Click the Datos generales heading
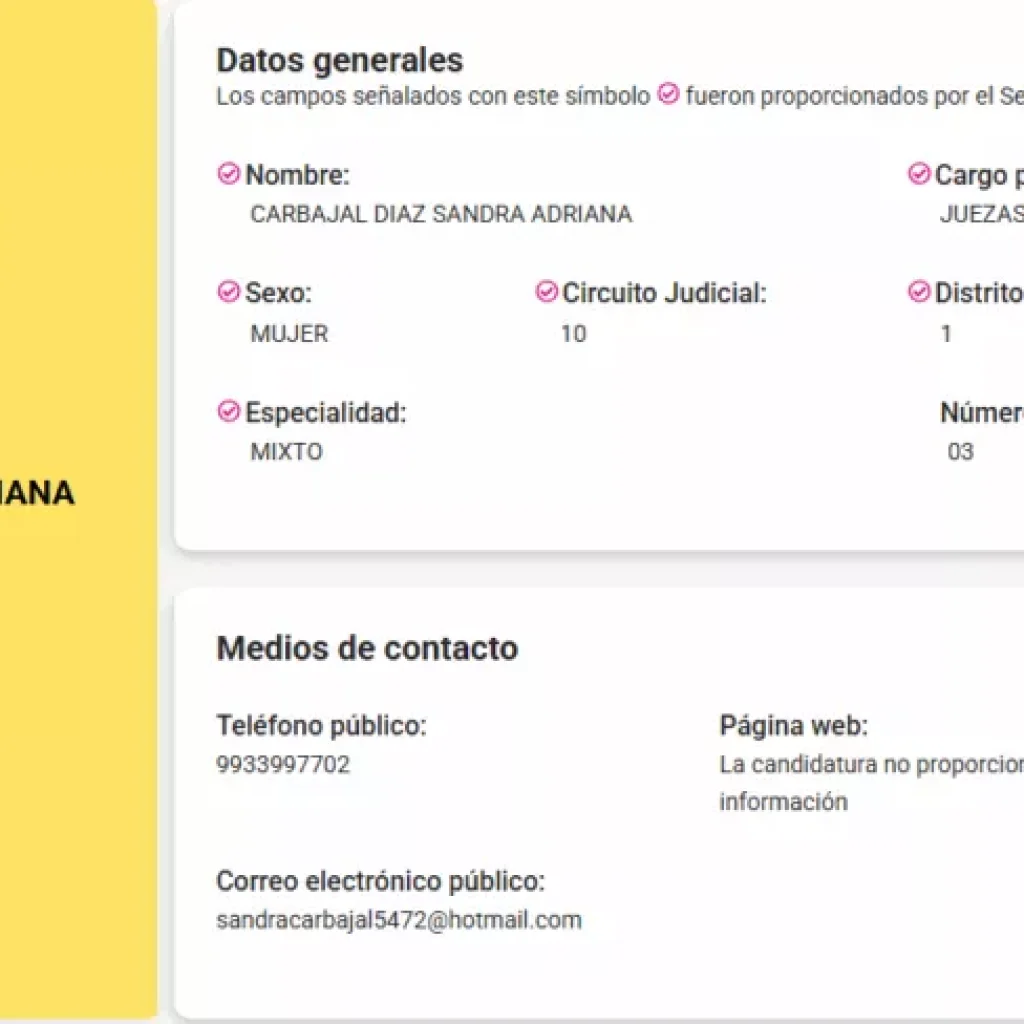The image size is (1024, 1024). point(340,60)
